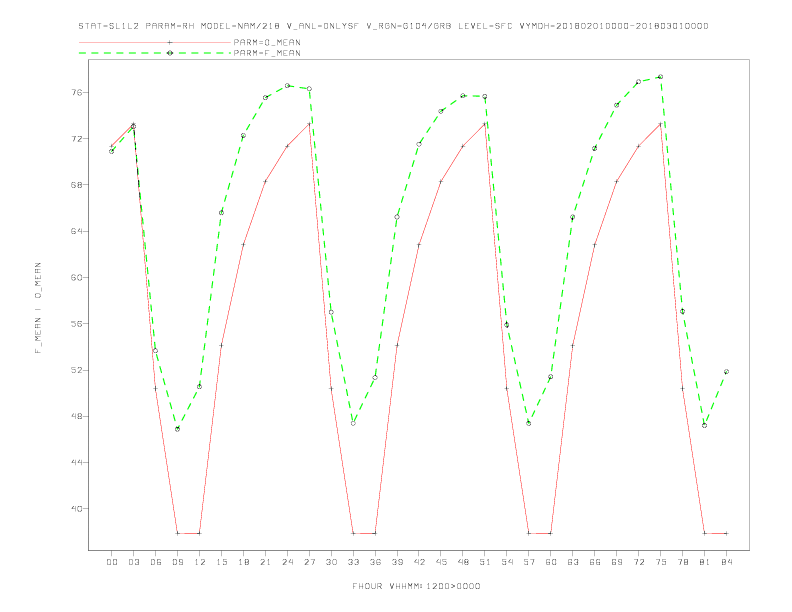Click the x-axis tick label 42

(x=419, y=562)
